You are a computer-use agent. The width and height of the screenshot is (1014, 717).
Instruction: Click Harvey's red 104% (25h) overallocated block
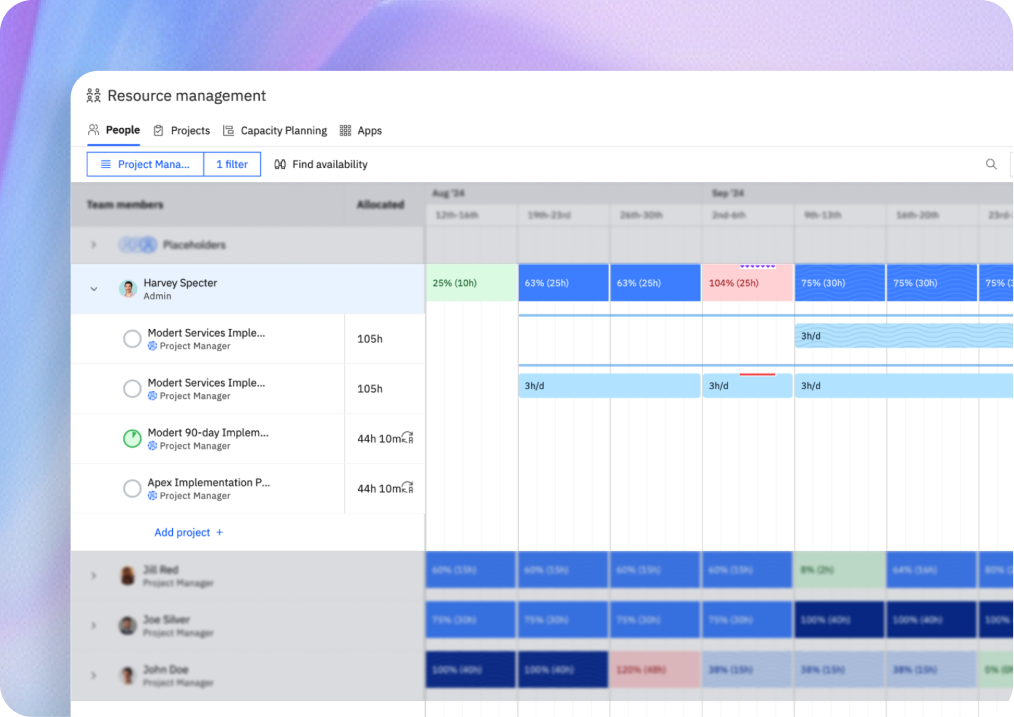pyautogui.click(x=748, y=283)
